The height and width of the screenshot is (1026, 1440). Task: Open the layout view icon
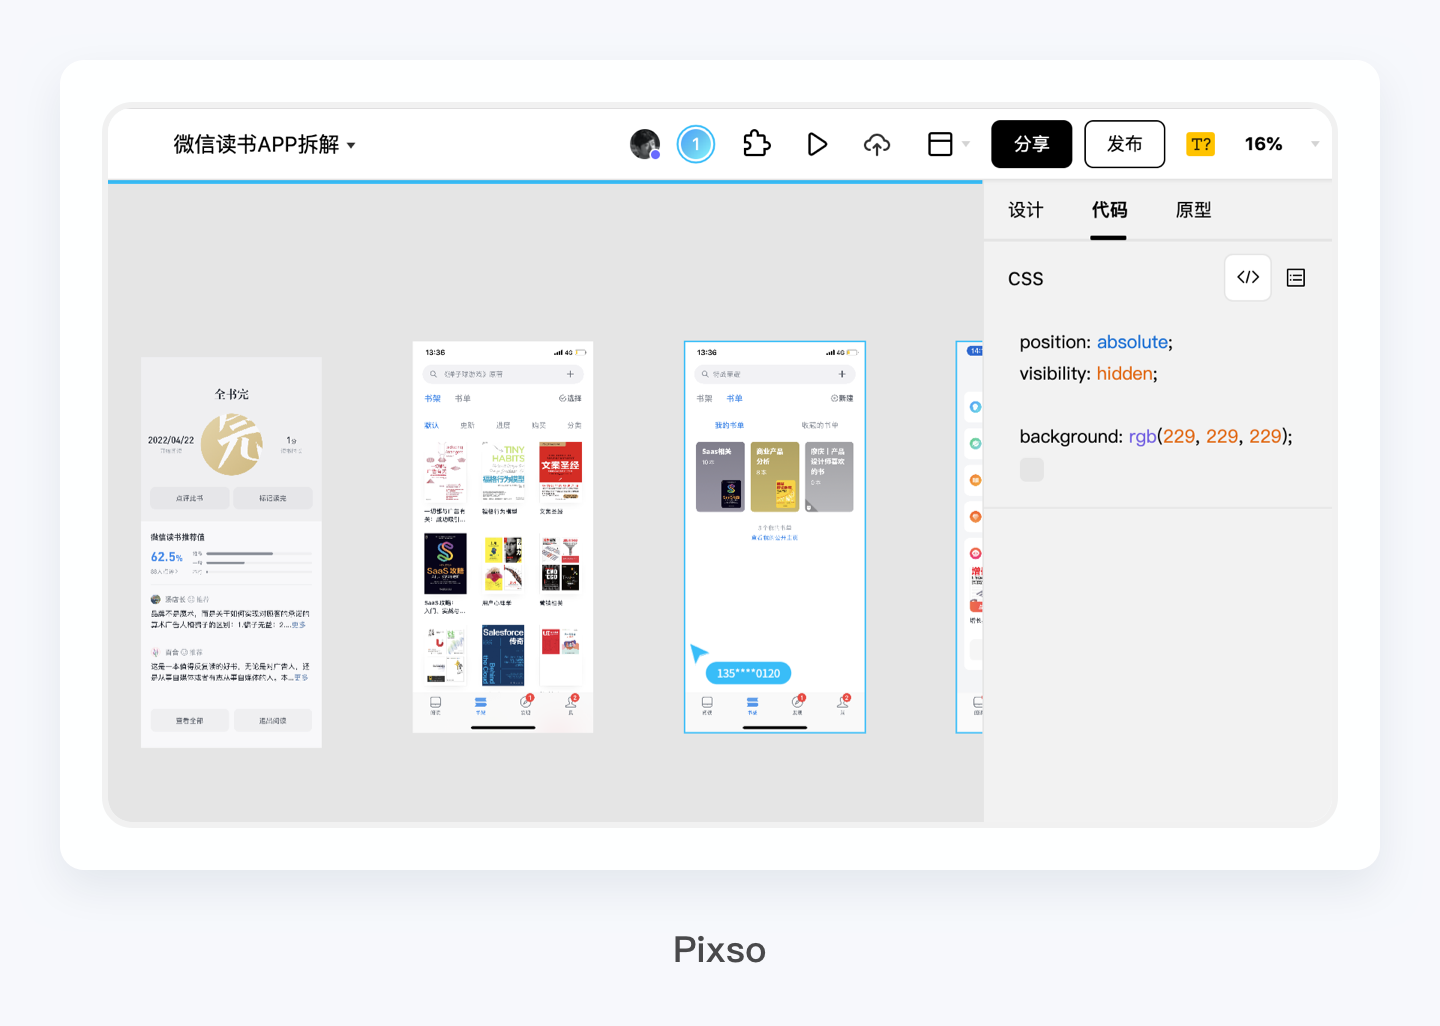[x=940, y=144]
